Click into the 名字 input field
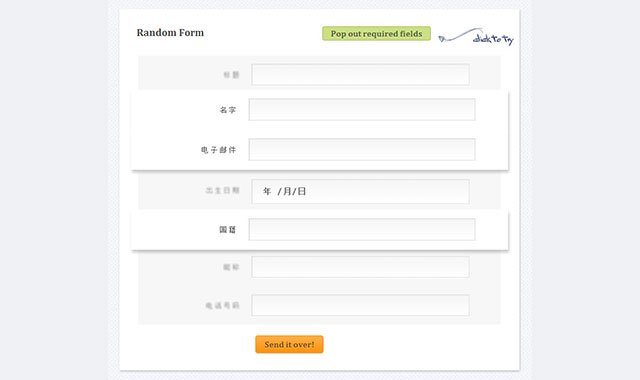The height and width of the screenshot is (380, 640). point(362,109)
